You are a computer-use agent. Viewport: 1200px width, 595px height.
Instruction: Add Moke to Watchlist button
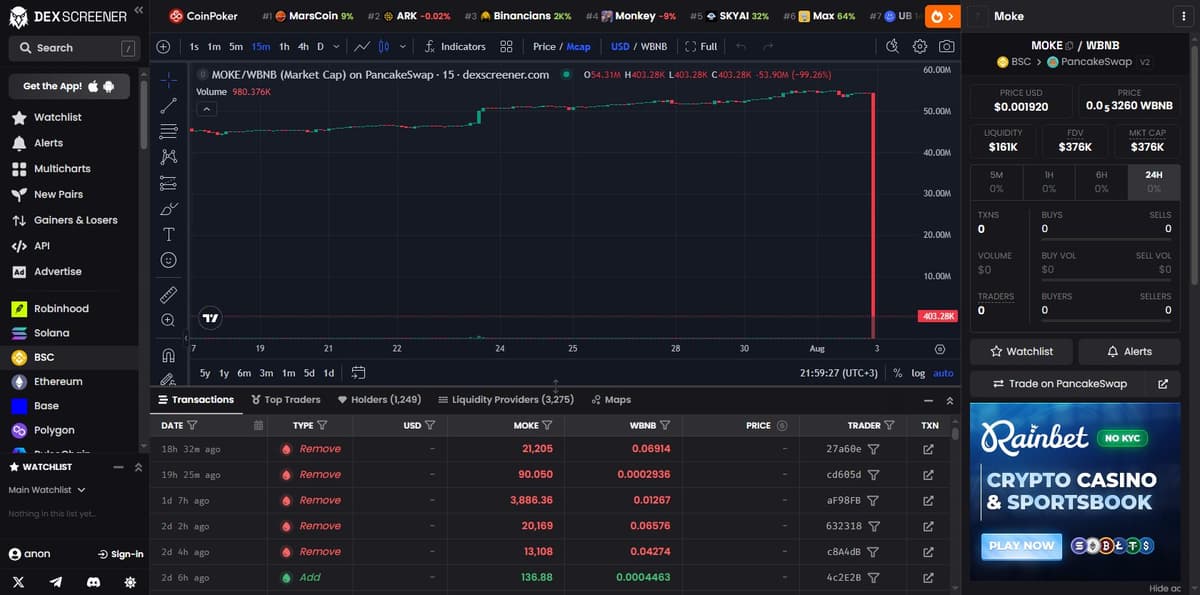(1022, 352)
